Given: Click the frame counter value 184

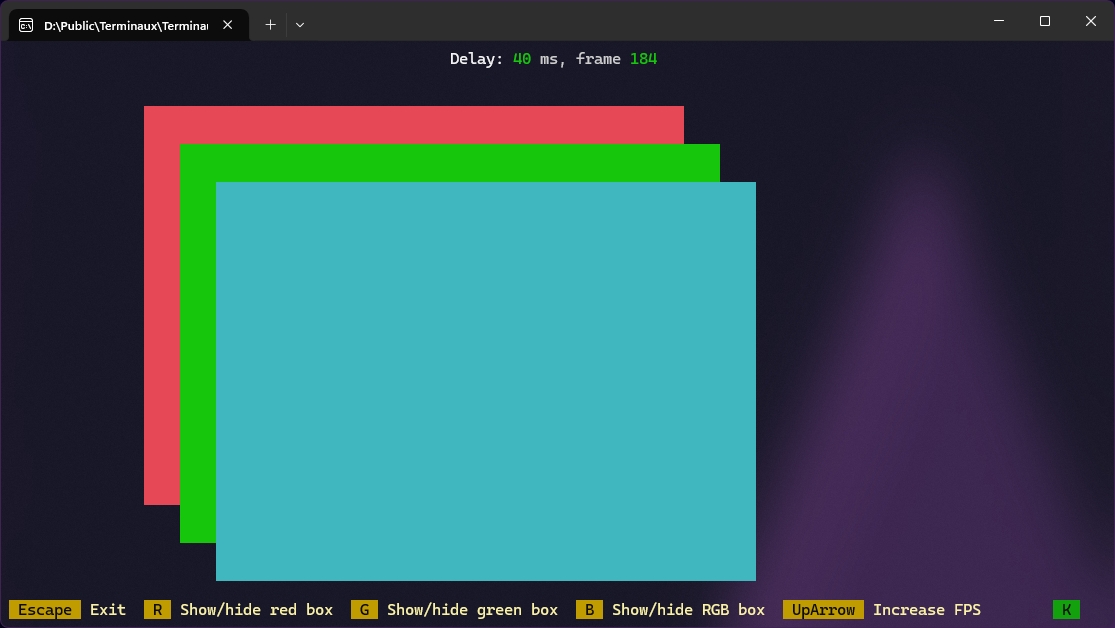Looking at the screenshot, I should pyautogui.click(x=643, y=59).
